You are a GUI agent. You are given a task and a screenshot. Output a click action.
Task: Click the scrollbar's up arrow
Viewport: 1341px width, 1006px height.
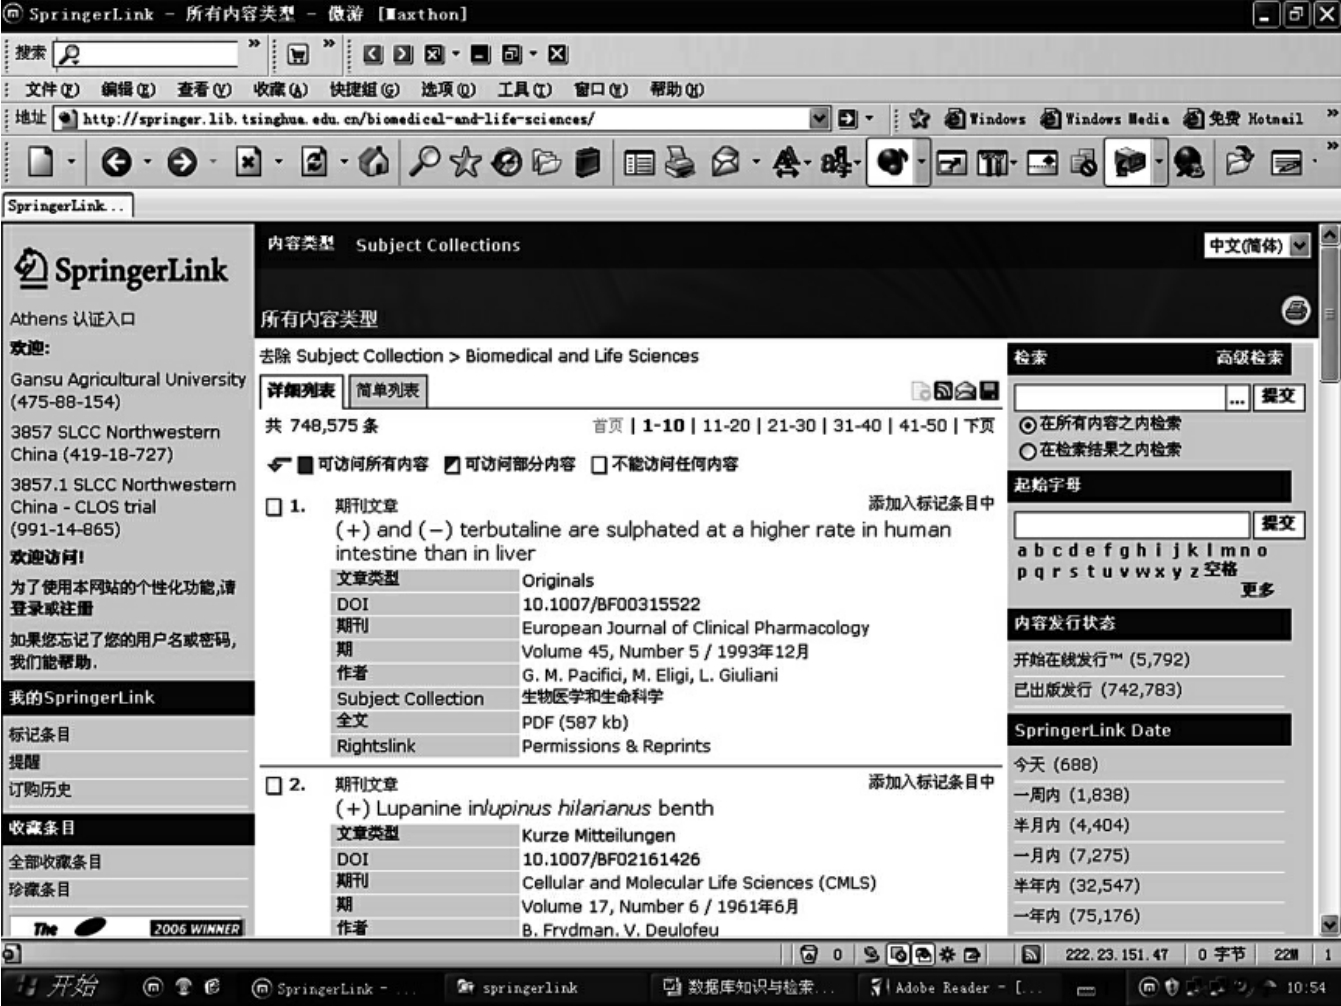(1330, 236)
